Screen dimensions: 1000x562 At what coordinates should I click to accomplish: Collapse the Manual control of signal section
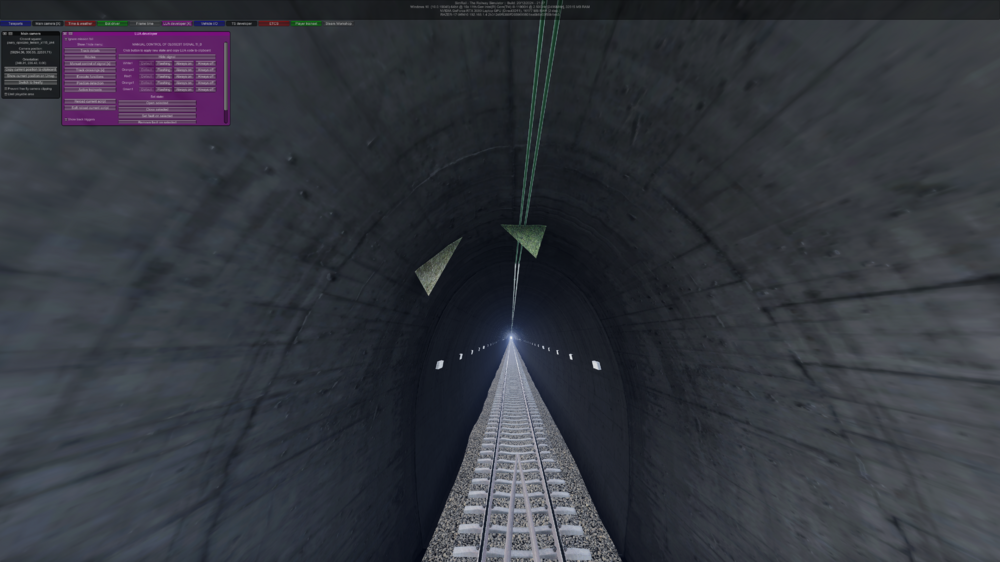click(x=90, y=63)
